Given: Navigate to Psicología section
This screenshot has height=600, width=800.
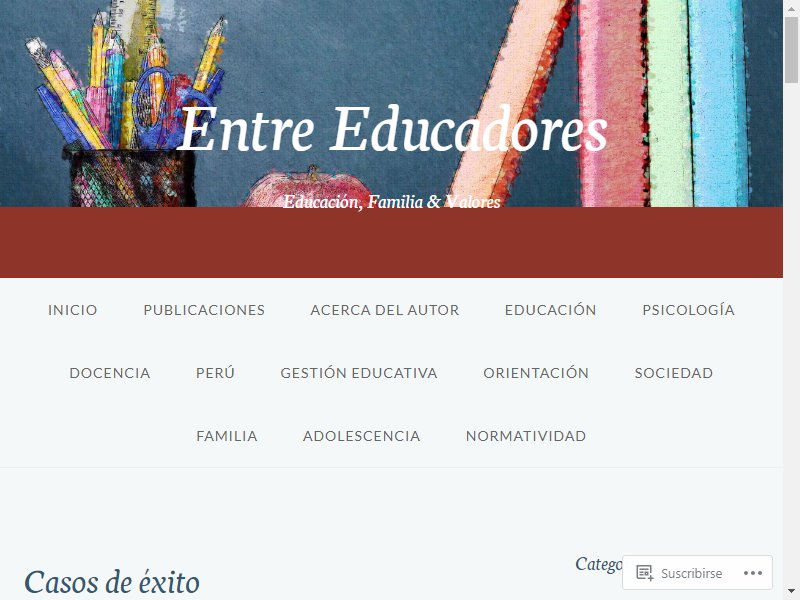Looking at the screenshot, I should (x=688, y=310).
